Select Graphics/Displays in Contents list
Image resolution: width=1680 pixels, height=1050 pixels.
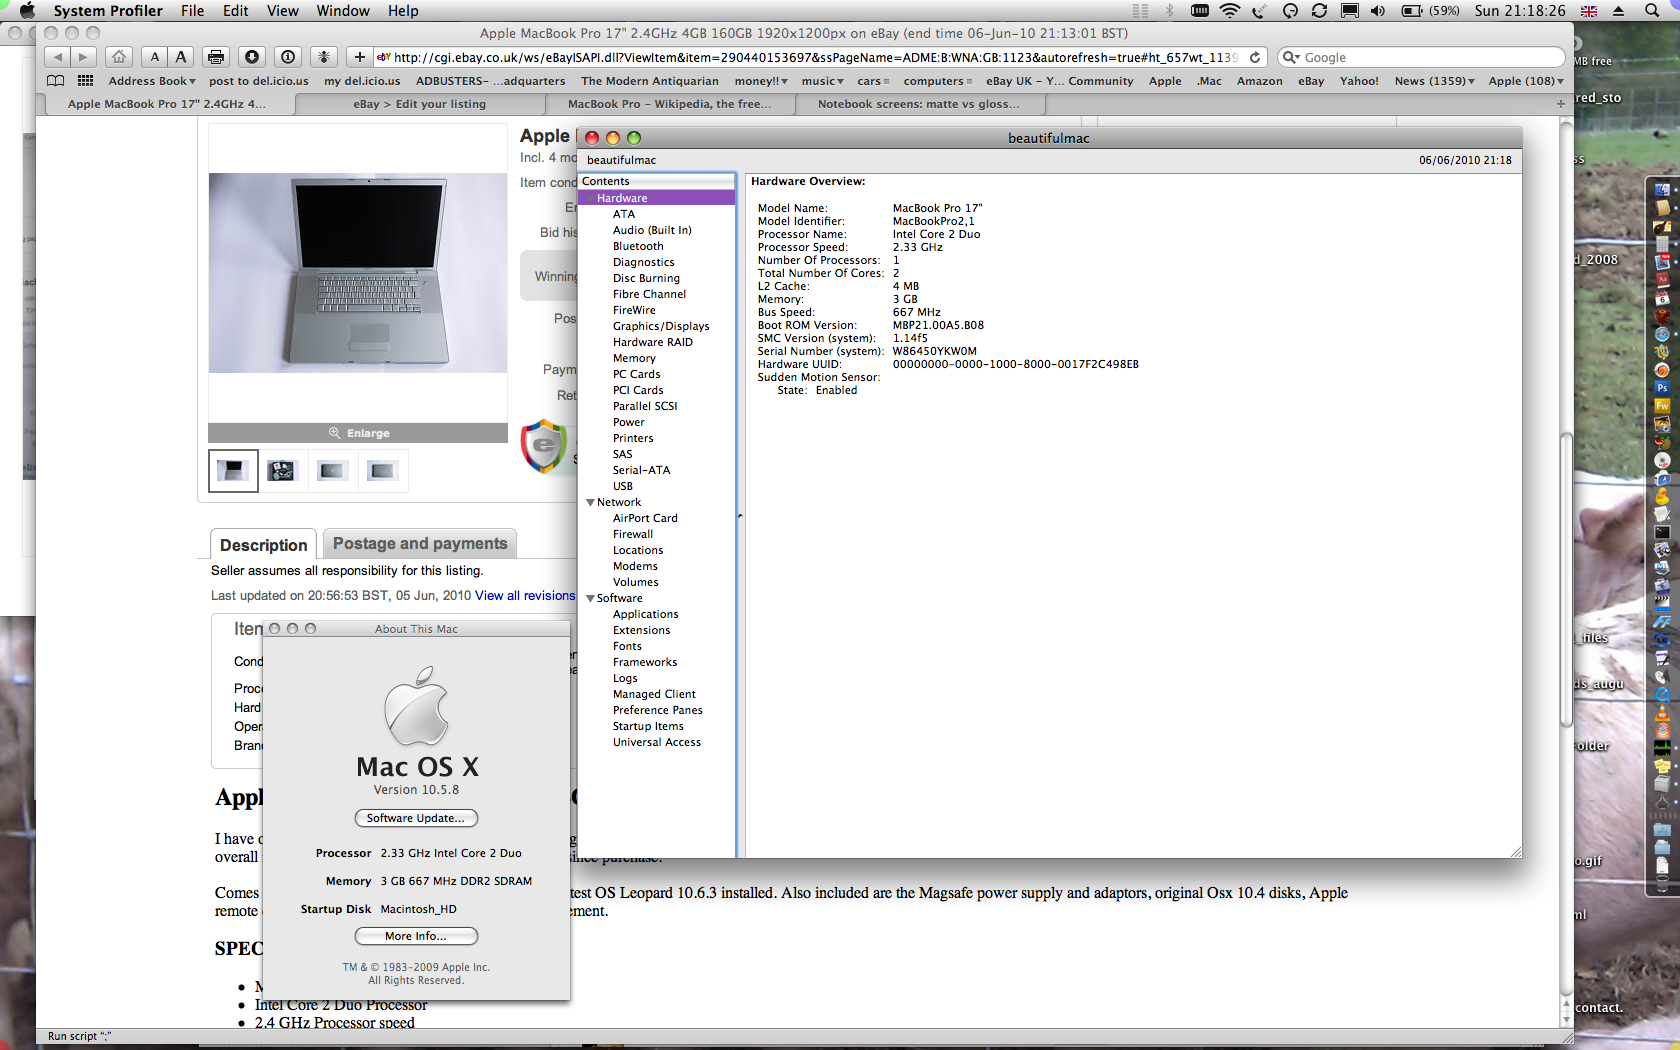[661, 326]
